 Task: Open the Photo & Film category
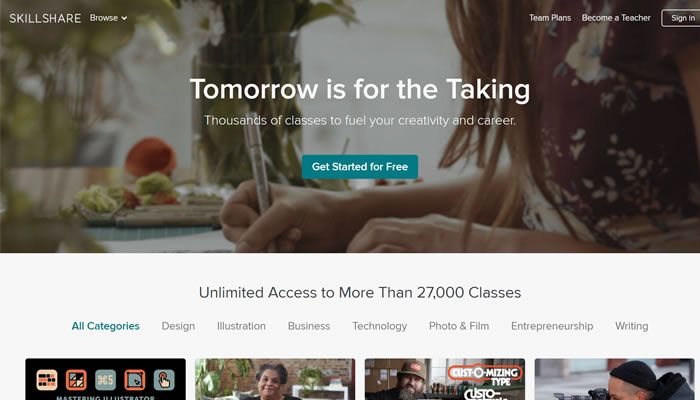459,326
